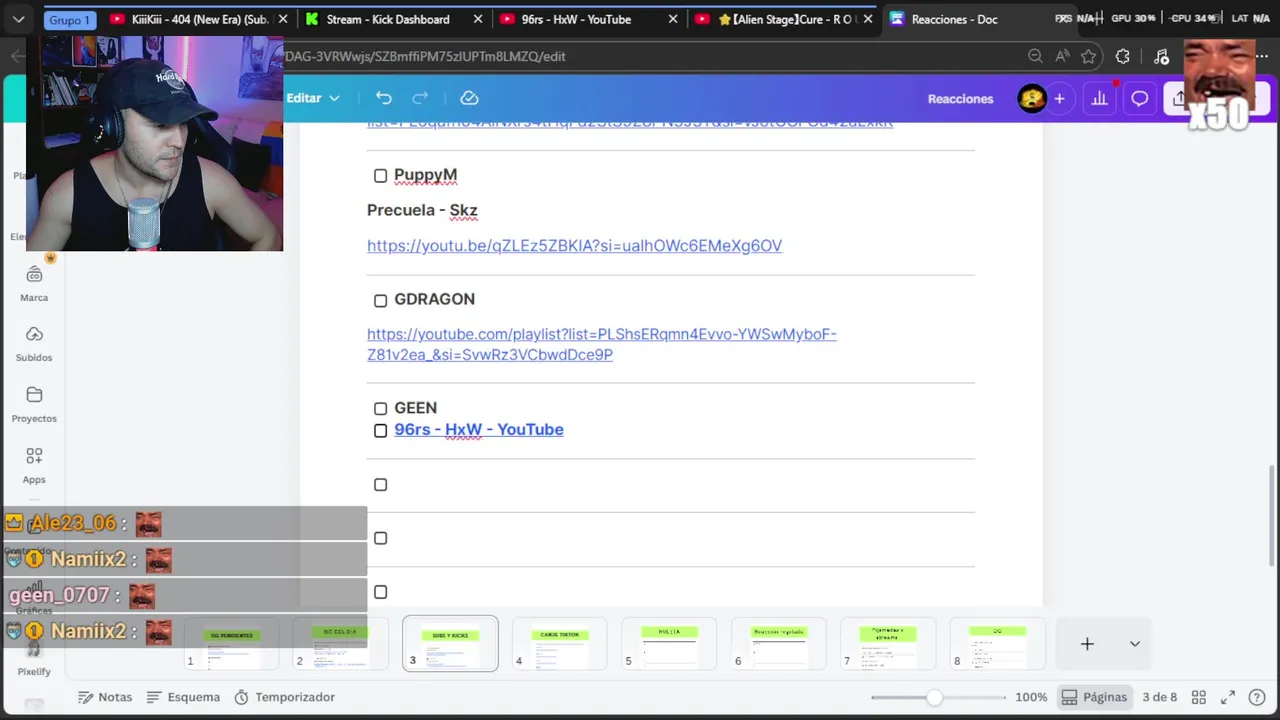The height and width of the screenshot is (720, 1280).
Task: Select the current page 3 thumbnail
Action: [x=450, y=644]
